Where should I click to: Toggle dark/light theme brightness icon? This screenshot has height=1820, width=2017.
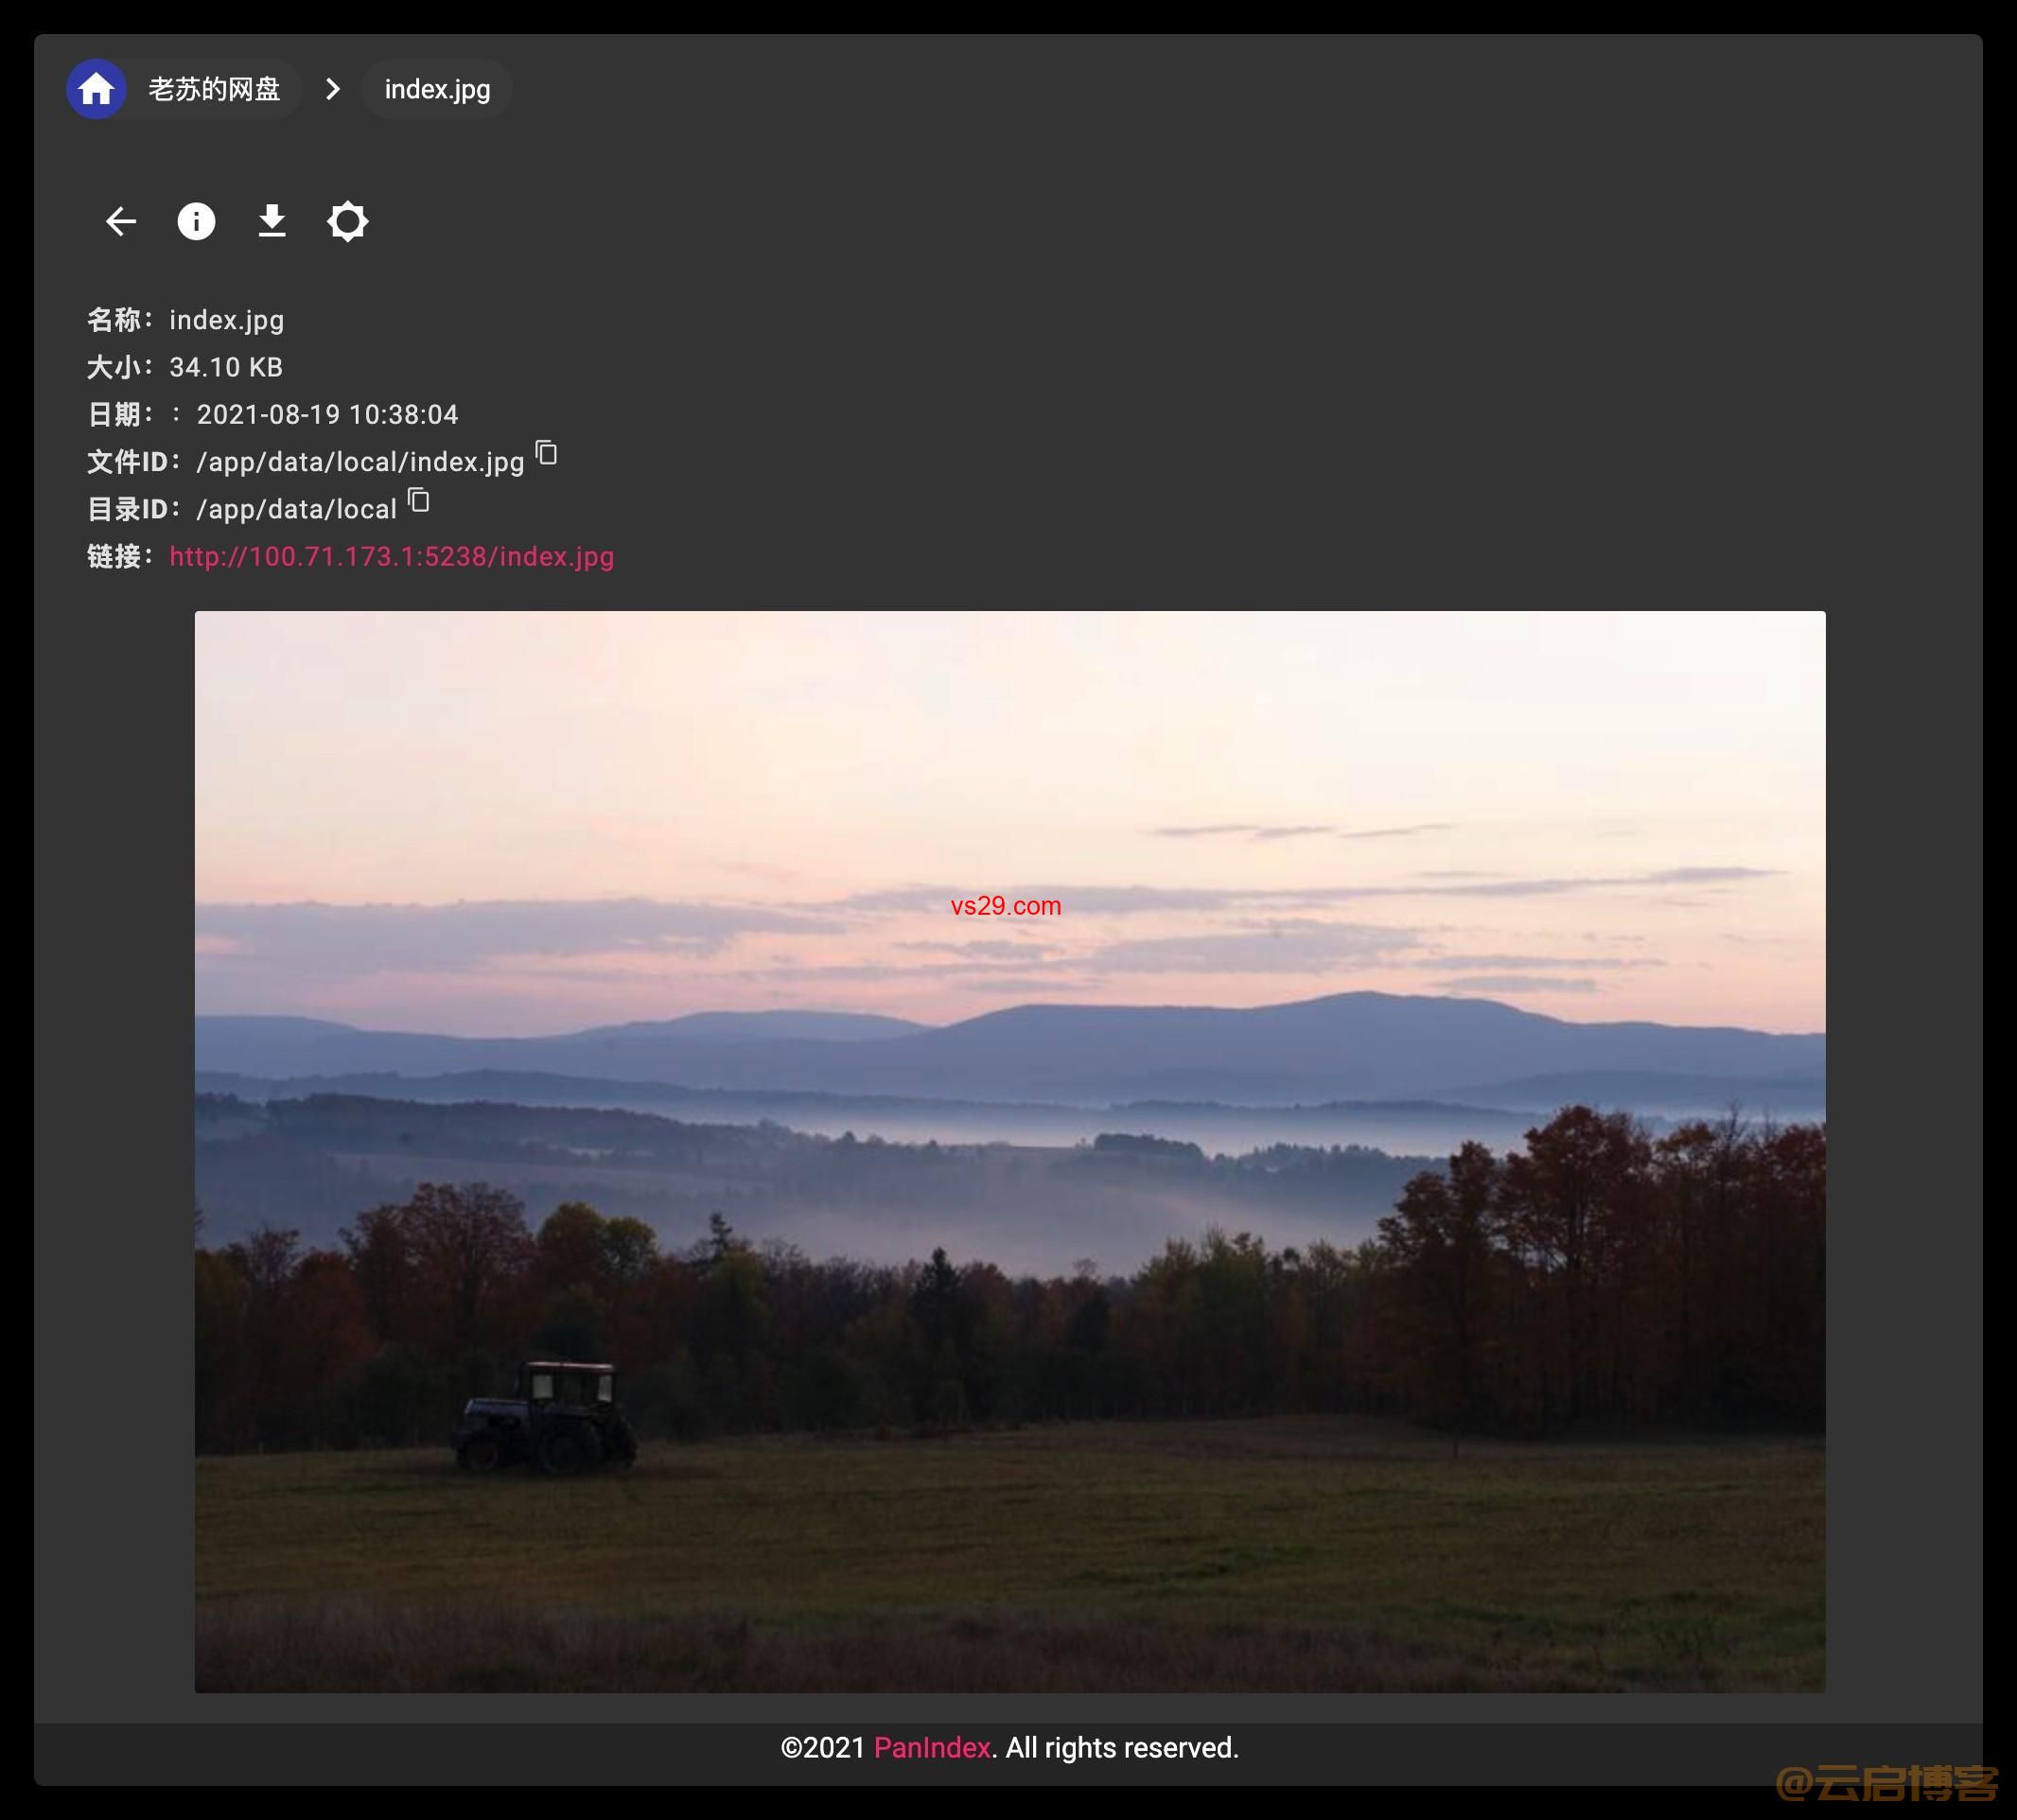(348, 221)
